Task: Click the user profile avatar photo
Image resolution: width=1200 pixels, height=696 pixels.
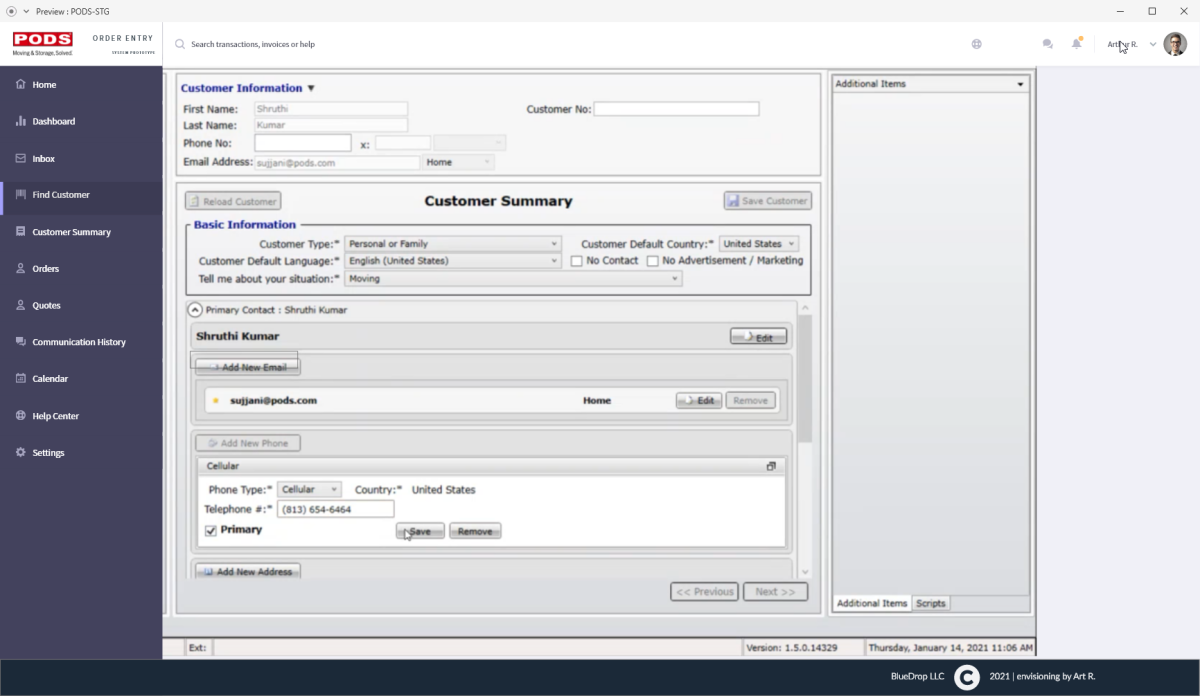Action: click(x=1175, y=44)
